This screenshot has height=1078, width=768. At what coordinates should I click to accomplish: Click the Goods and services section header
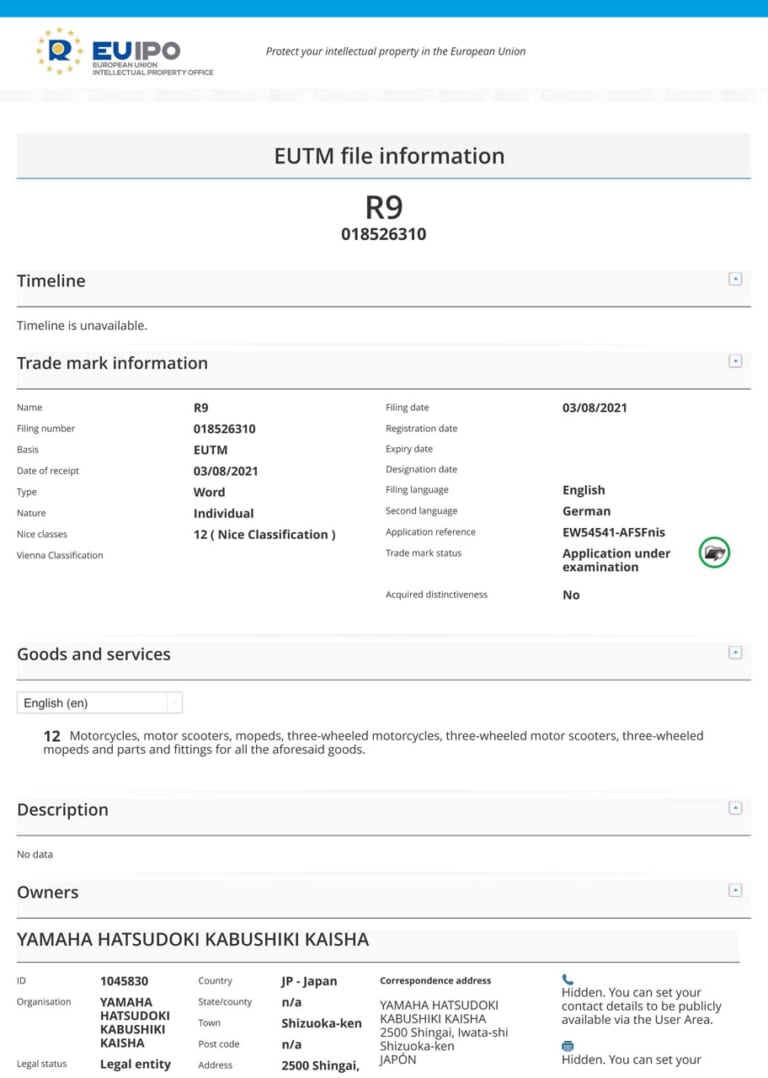point(94,654)
